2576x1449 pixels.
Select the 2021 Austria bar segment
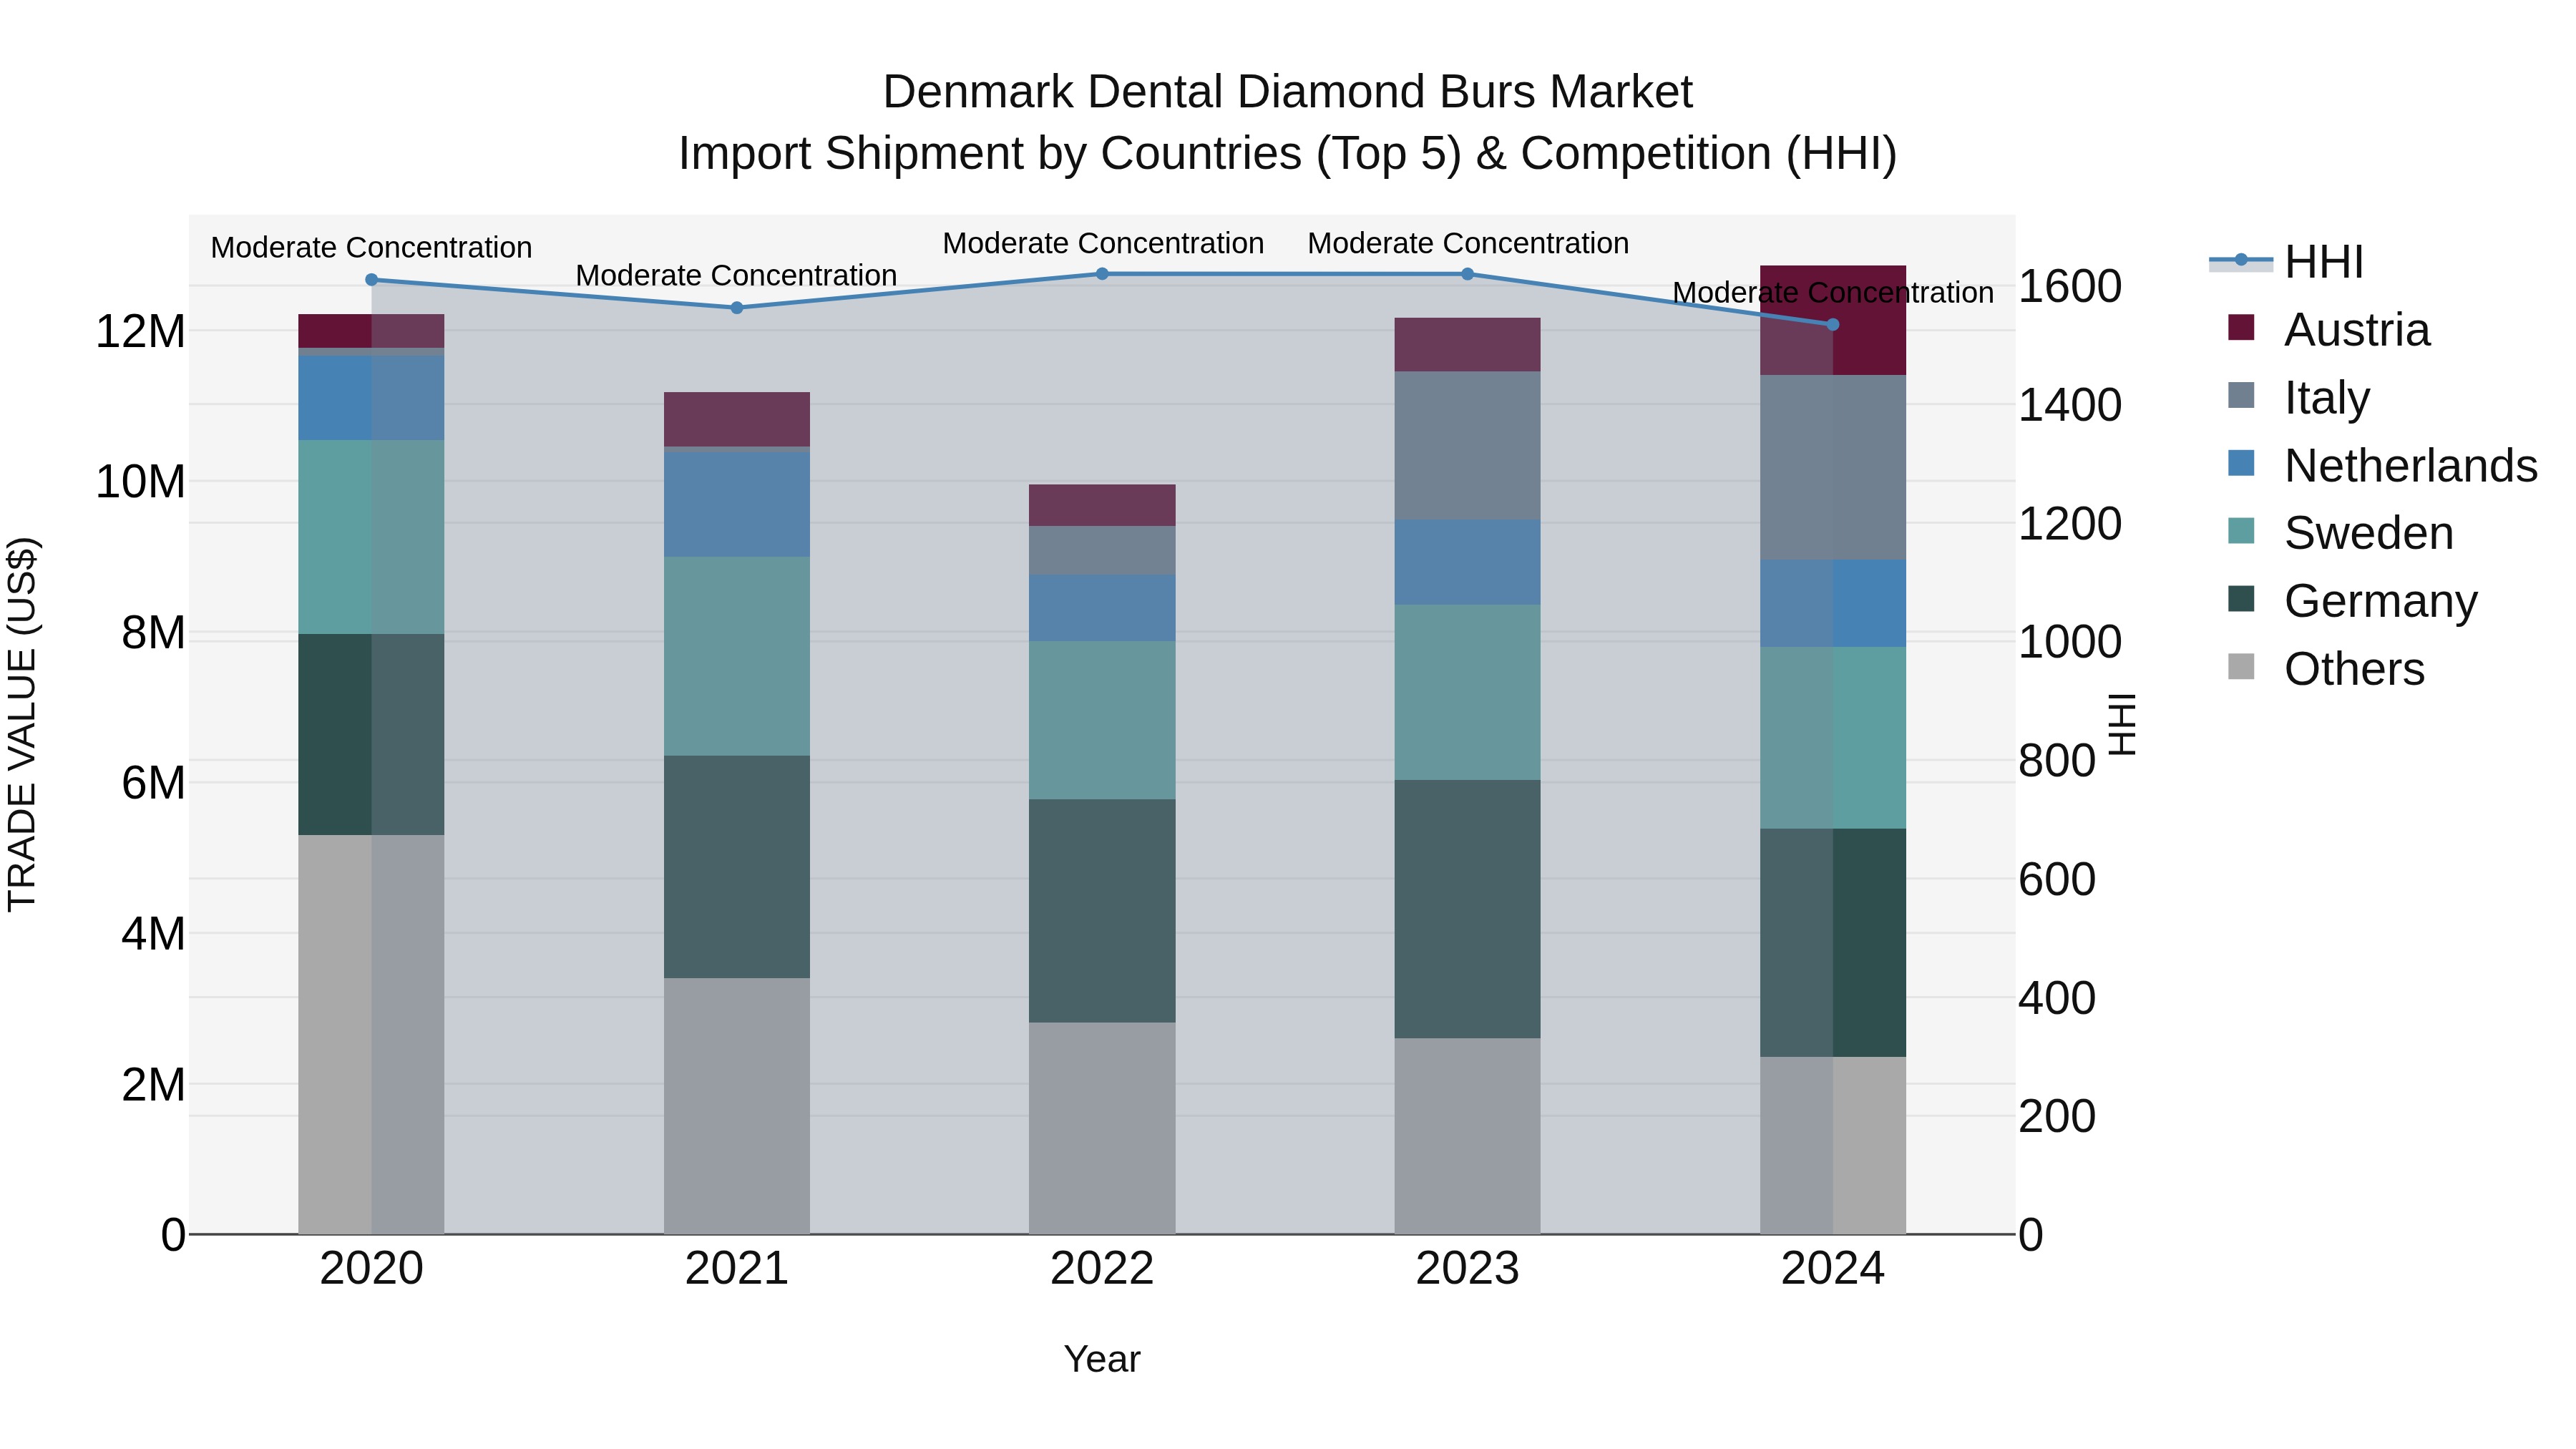click(x=737, y=420)
